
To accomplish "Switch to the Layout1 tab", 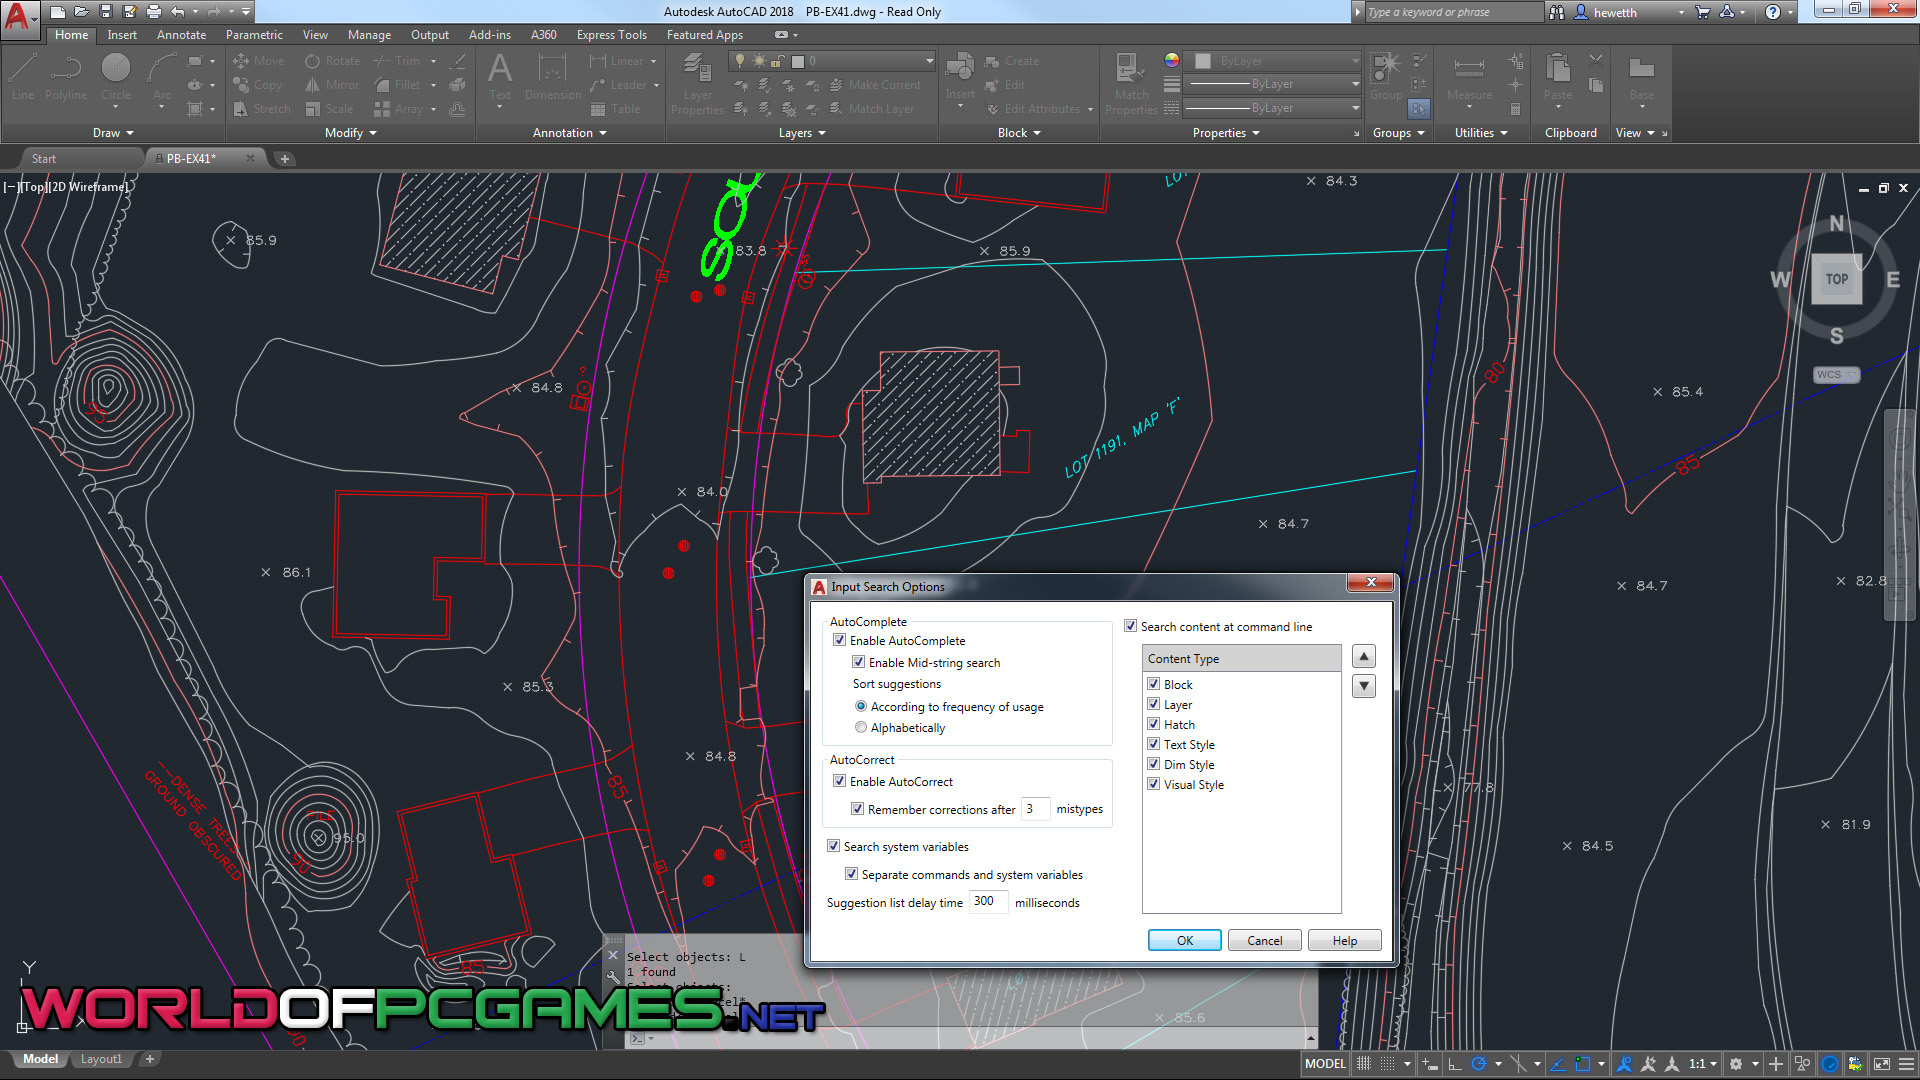I will tap(101, 1059).
